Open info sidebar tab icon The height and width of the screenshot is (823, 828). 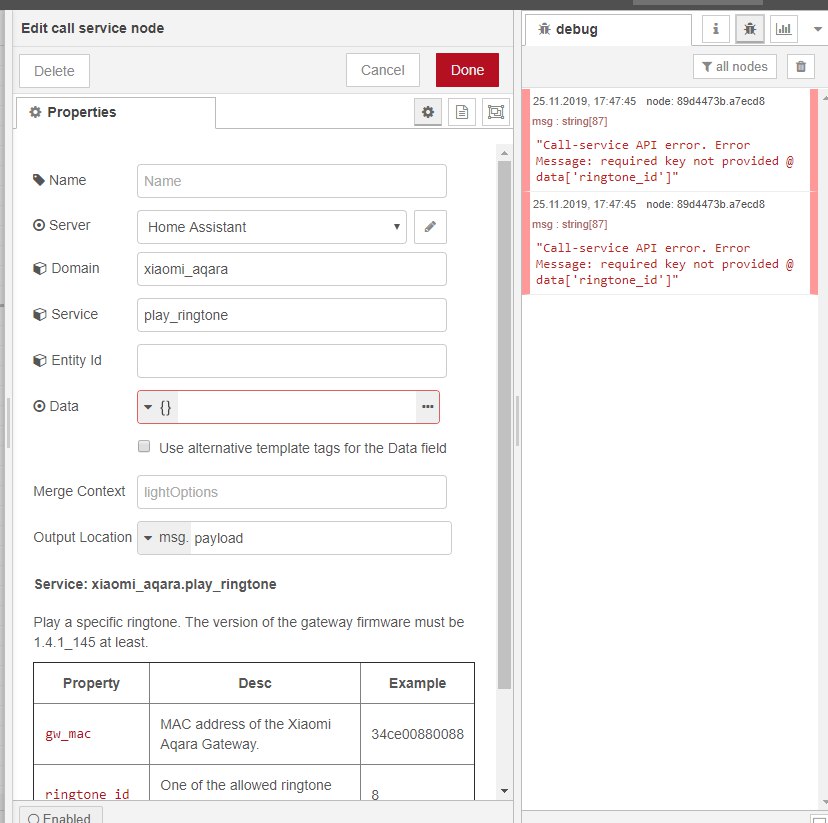pos(716,29)
